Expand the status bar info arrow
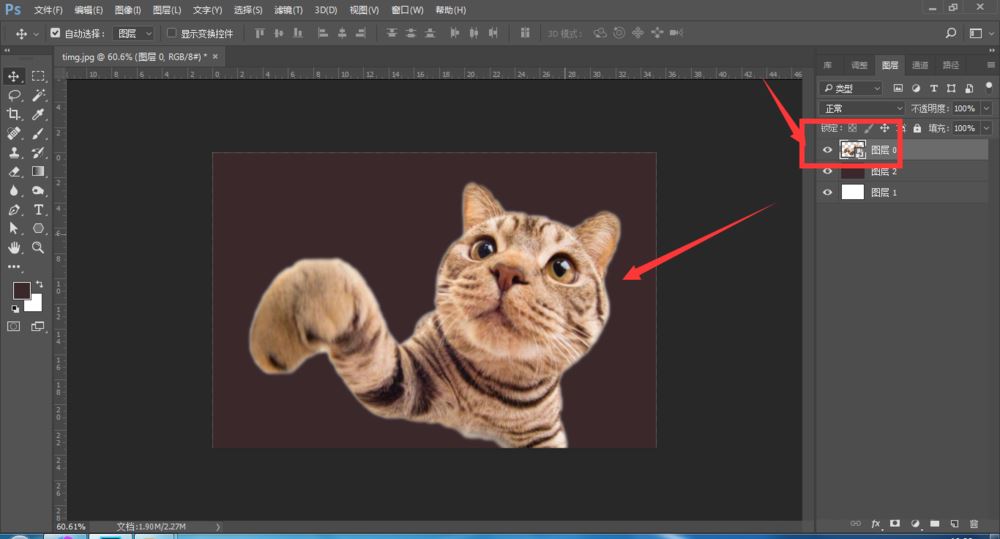The height and width of the screenshot is (539, 1000). tap(218, 527)
